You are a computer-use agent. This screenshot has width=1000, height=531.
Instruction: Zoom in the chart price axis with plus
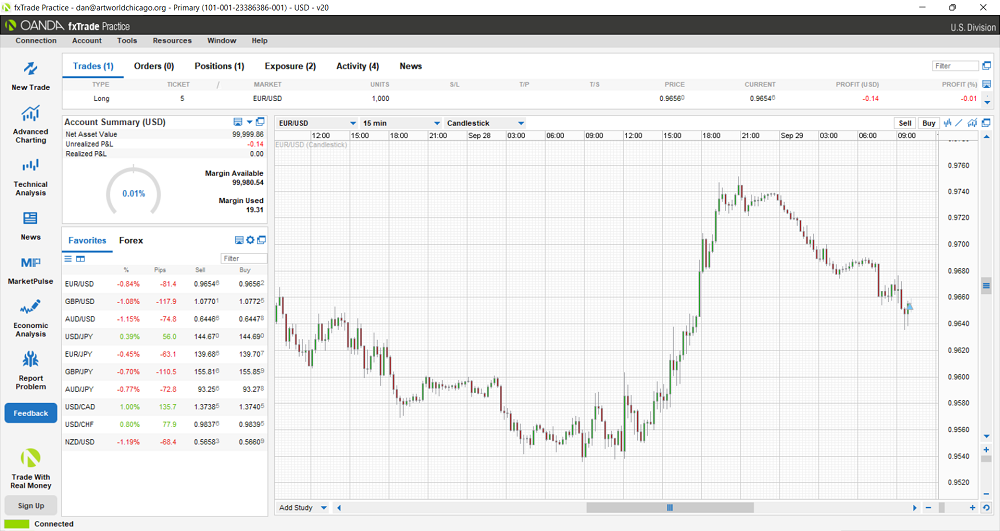(x=987, y=450)
